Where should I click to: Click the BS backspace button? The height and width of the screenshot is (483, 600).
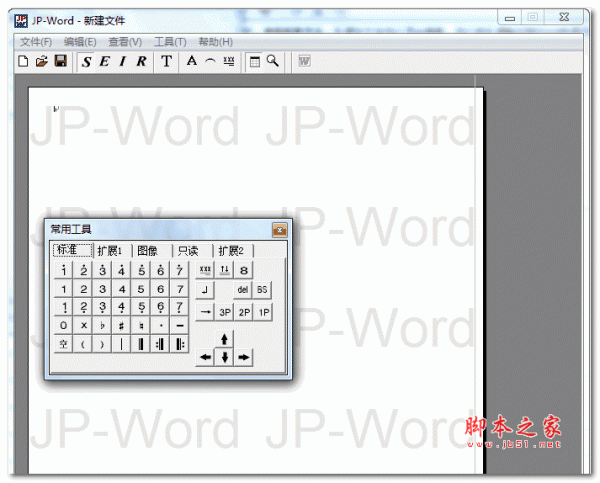(x=262, y=290)
